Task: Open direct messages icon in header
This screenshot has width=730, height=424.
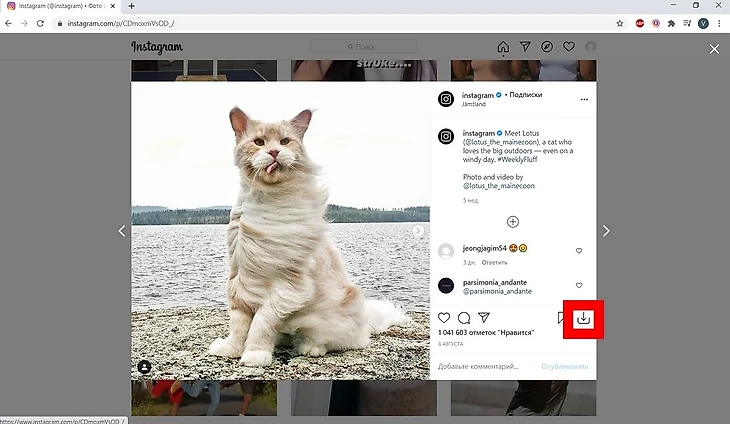Action: coord(525,46)
